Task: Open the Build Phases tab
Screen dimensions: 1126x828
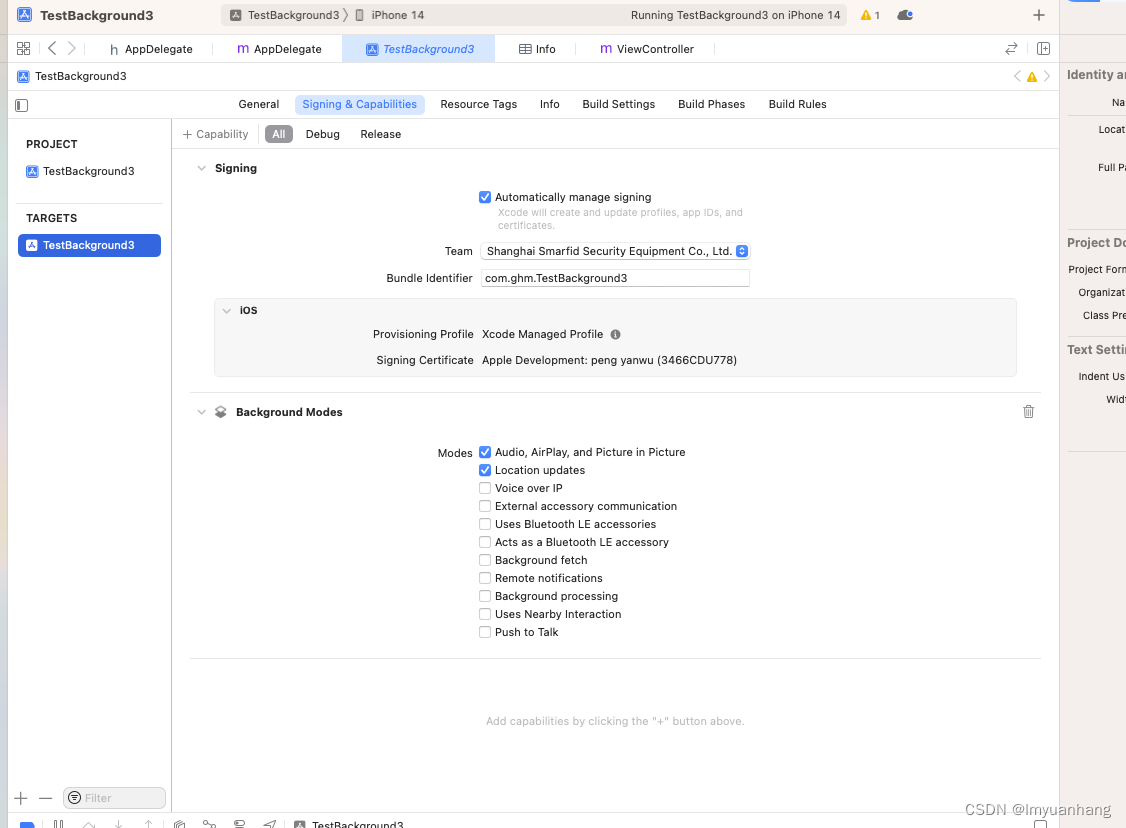Action: [x=711, y=104]
